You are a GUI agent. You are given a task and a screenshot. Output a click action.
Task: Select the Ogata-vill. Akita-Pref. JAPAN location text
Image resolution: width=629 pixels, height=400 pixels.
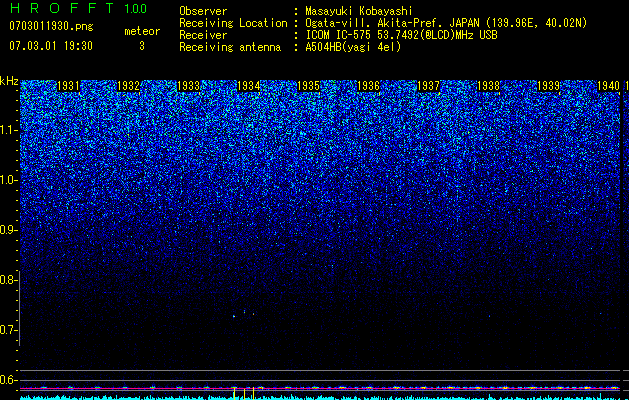click(446, 23)
